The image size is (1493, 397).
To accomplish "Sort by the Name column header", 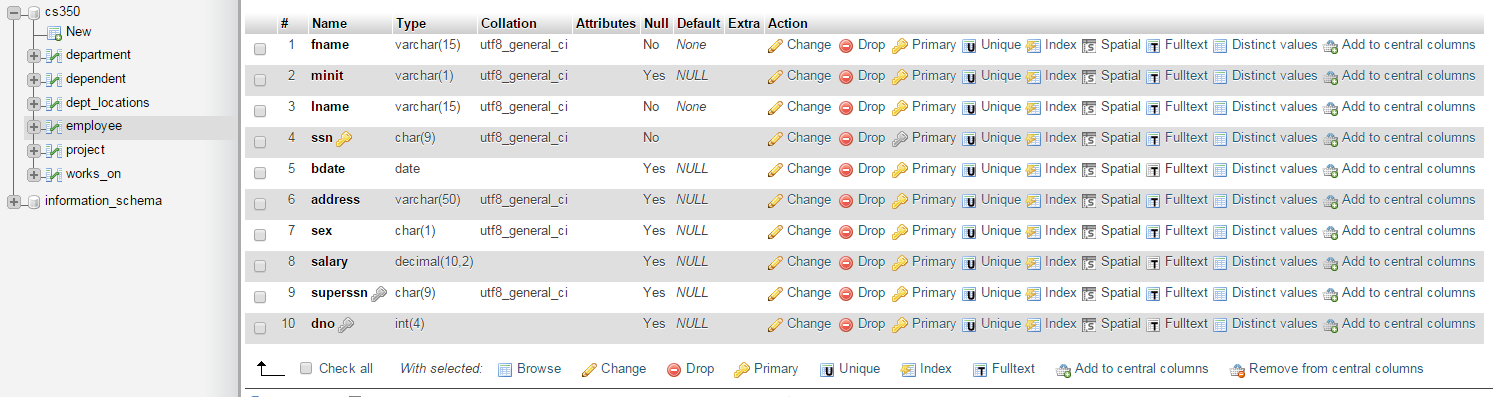I will tap(328, 23).
